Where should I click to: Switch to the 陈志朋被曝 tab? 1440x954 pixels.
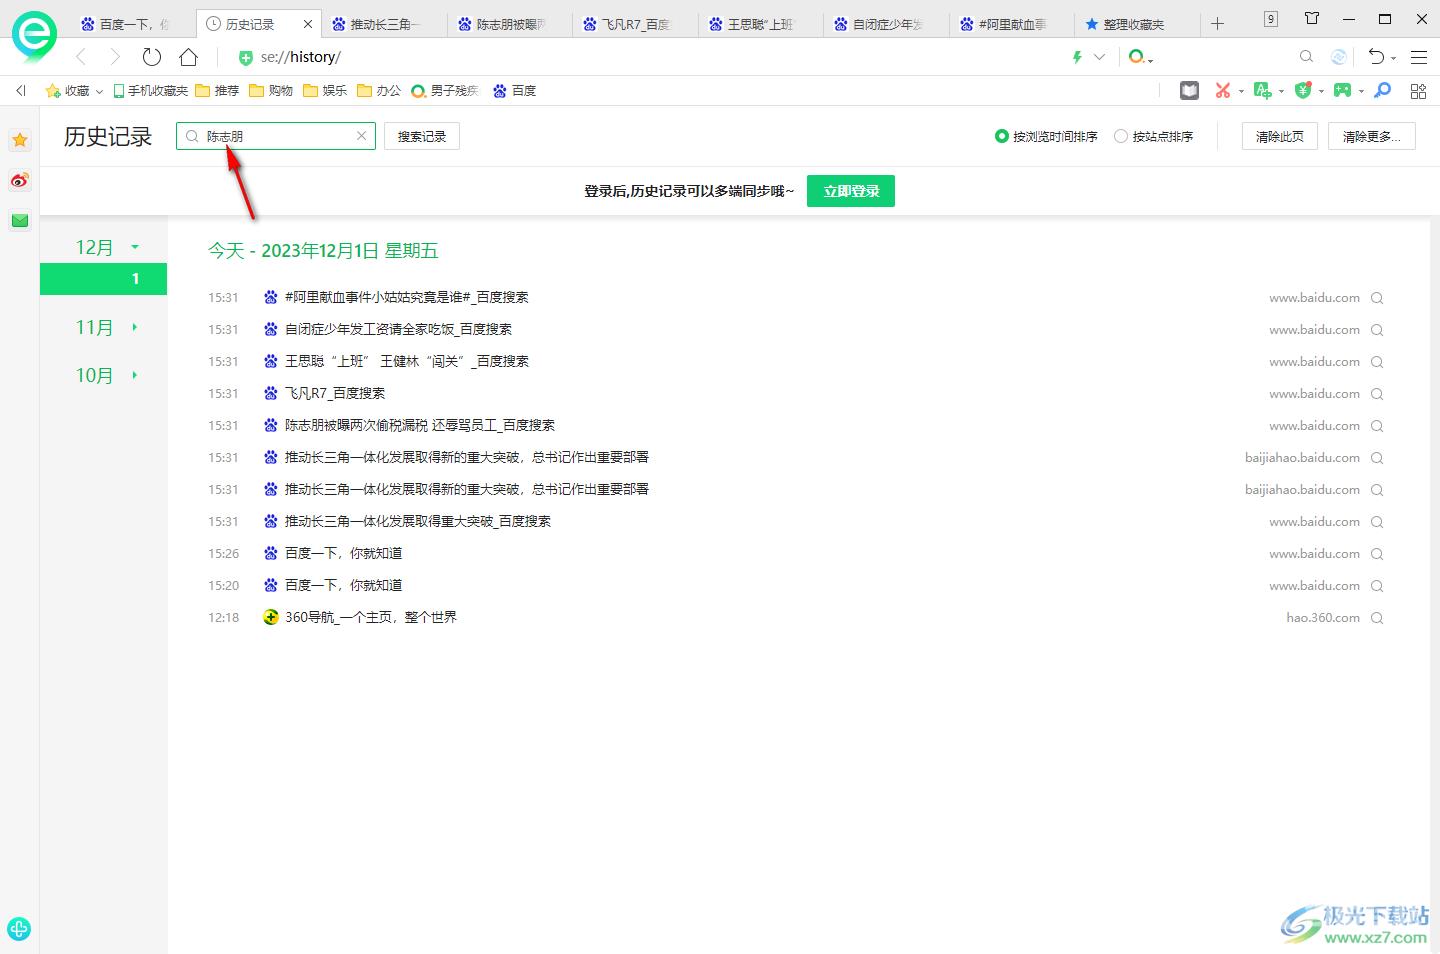click(x=510, y=24)
